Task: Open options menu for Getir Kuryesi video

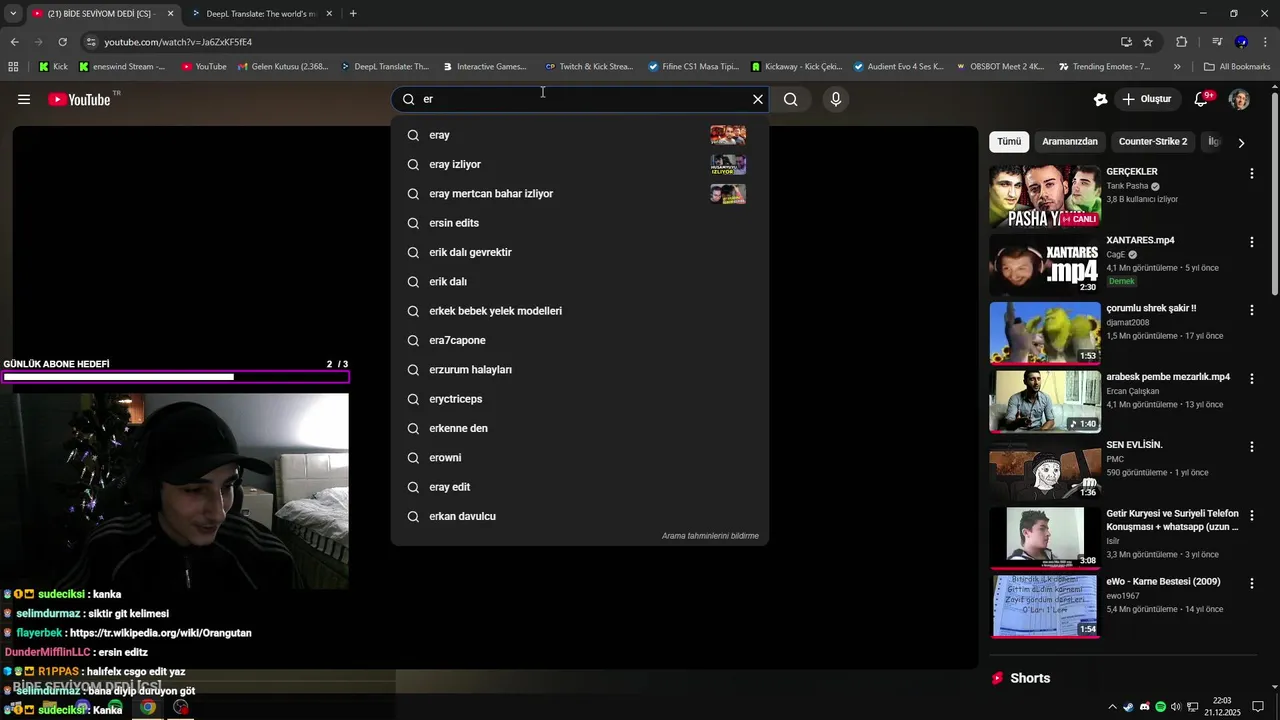Action: (x=1251, y=515)
